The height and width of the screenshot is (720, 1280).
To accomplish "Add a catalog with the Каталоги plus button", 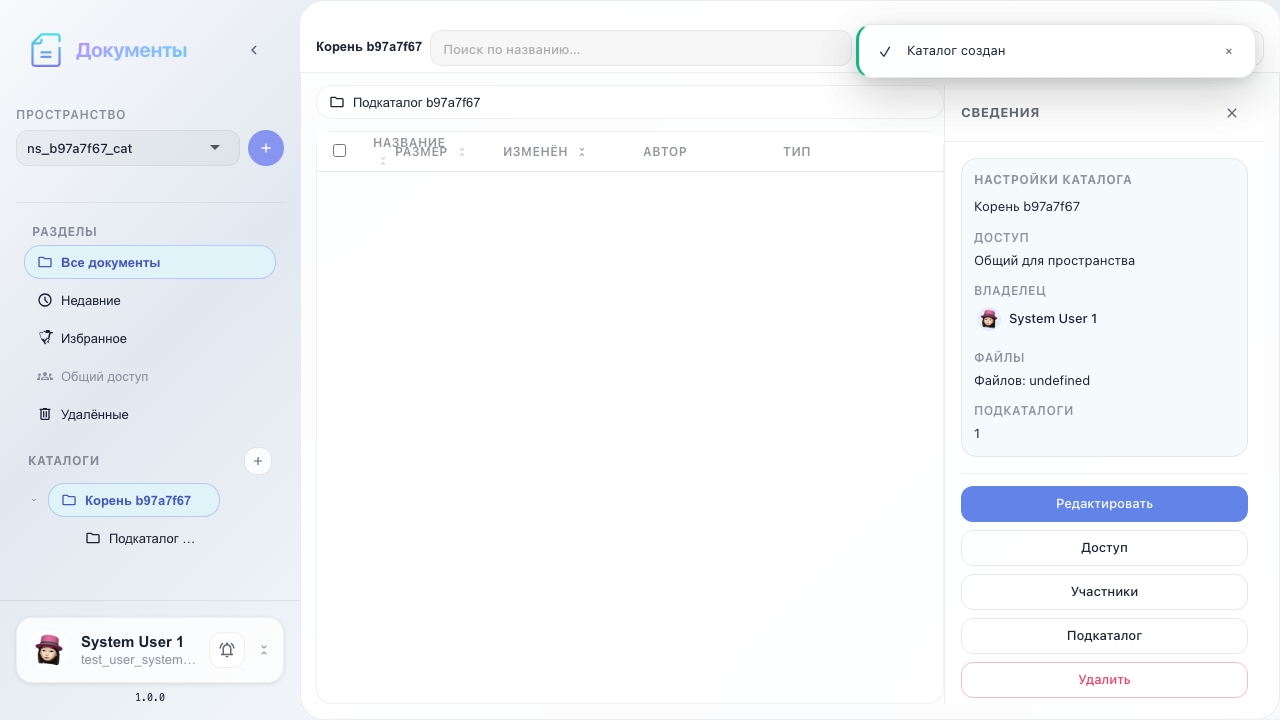I will click(x=258, y=461).
